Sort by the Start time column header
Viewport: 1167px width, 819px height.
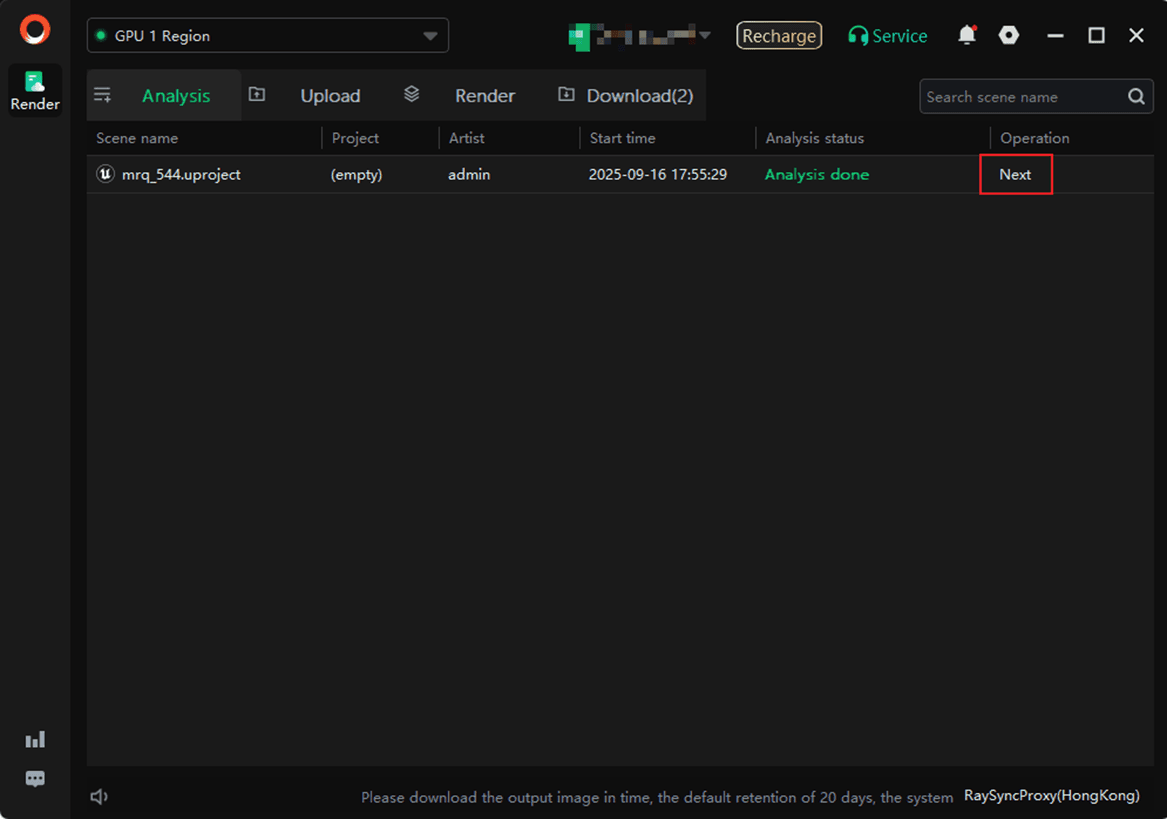(x=622, y=138)
